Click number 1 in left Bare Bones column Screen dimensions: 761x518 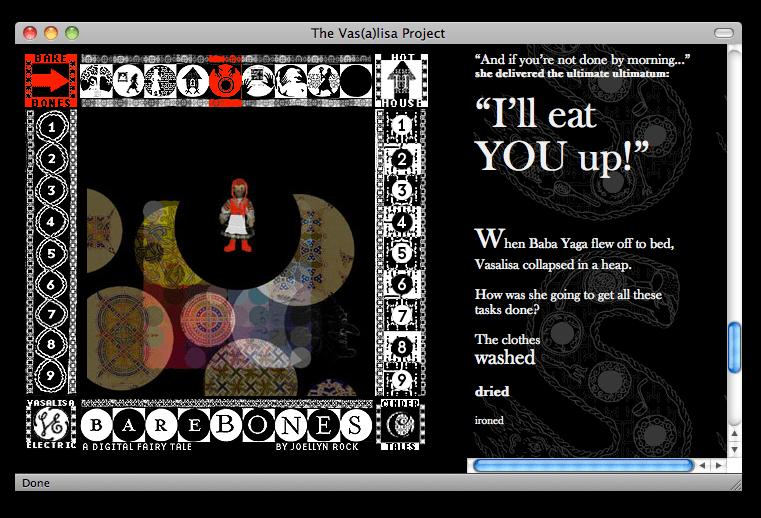[x=51, y=127]
